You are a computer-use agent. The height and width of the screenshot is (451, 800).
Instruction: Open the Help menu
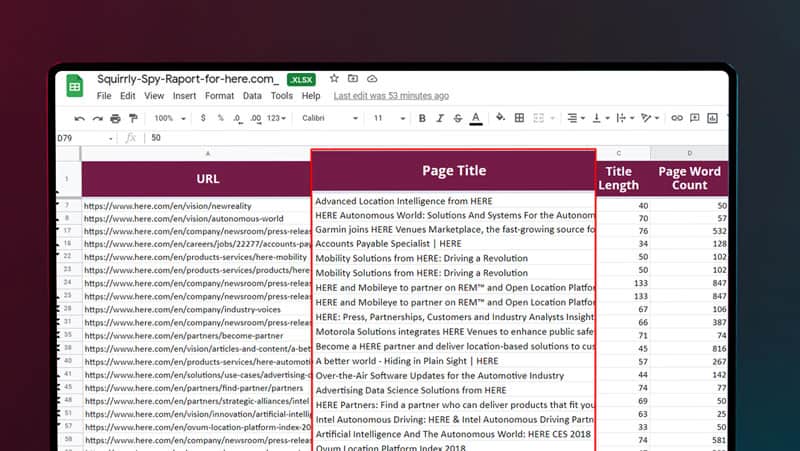click(x=311, y=96)
